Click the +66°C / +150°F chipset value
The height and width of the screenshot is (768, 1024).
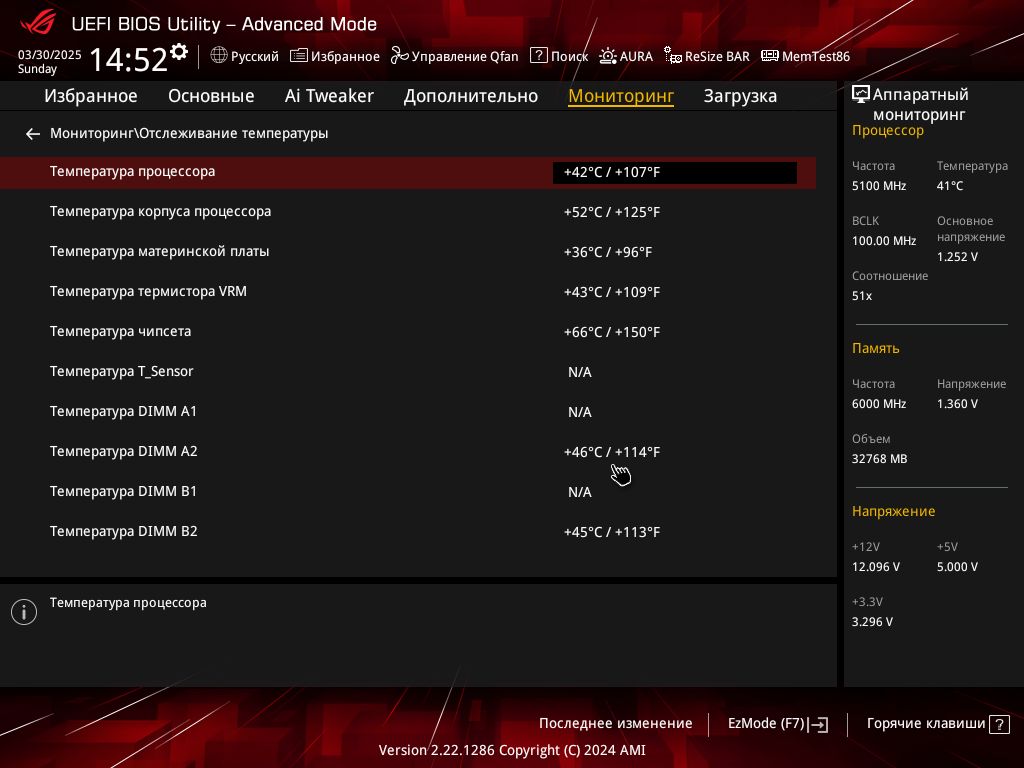612,332
